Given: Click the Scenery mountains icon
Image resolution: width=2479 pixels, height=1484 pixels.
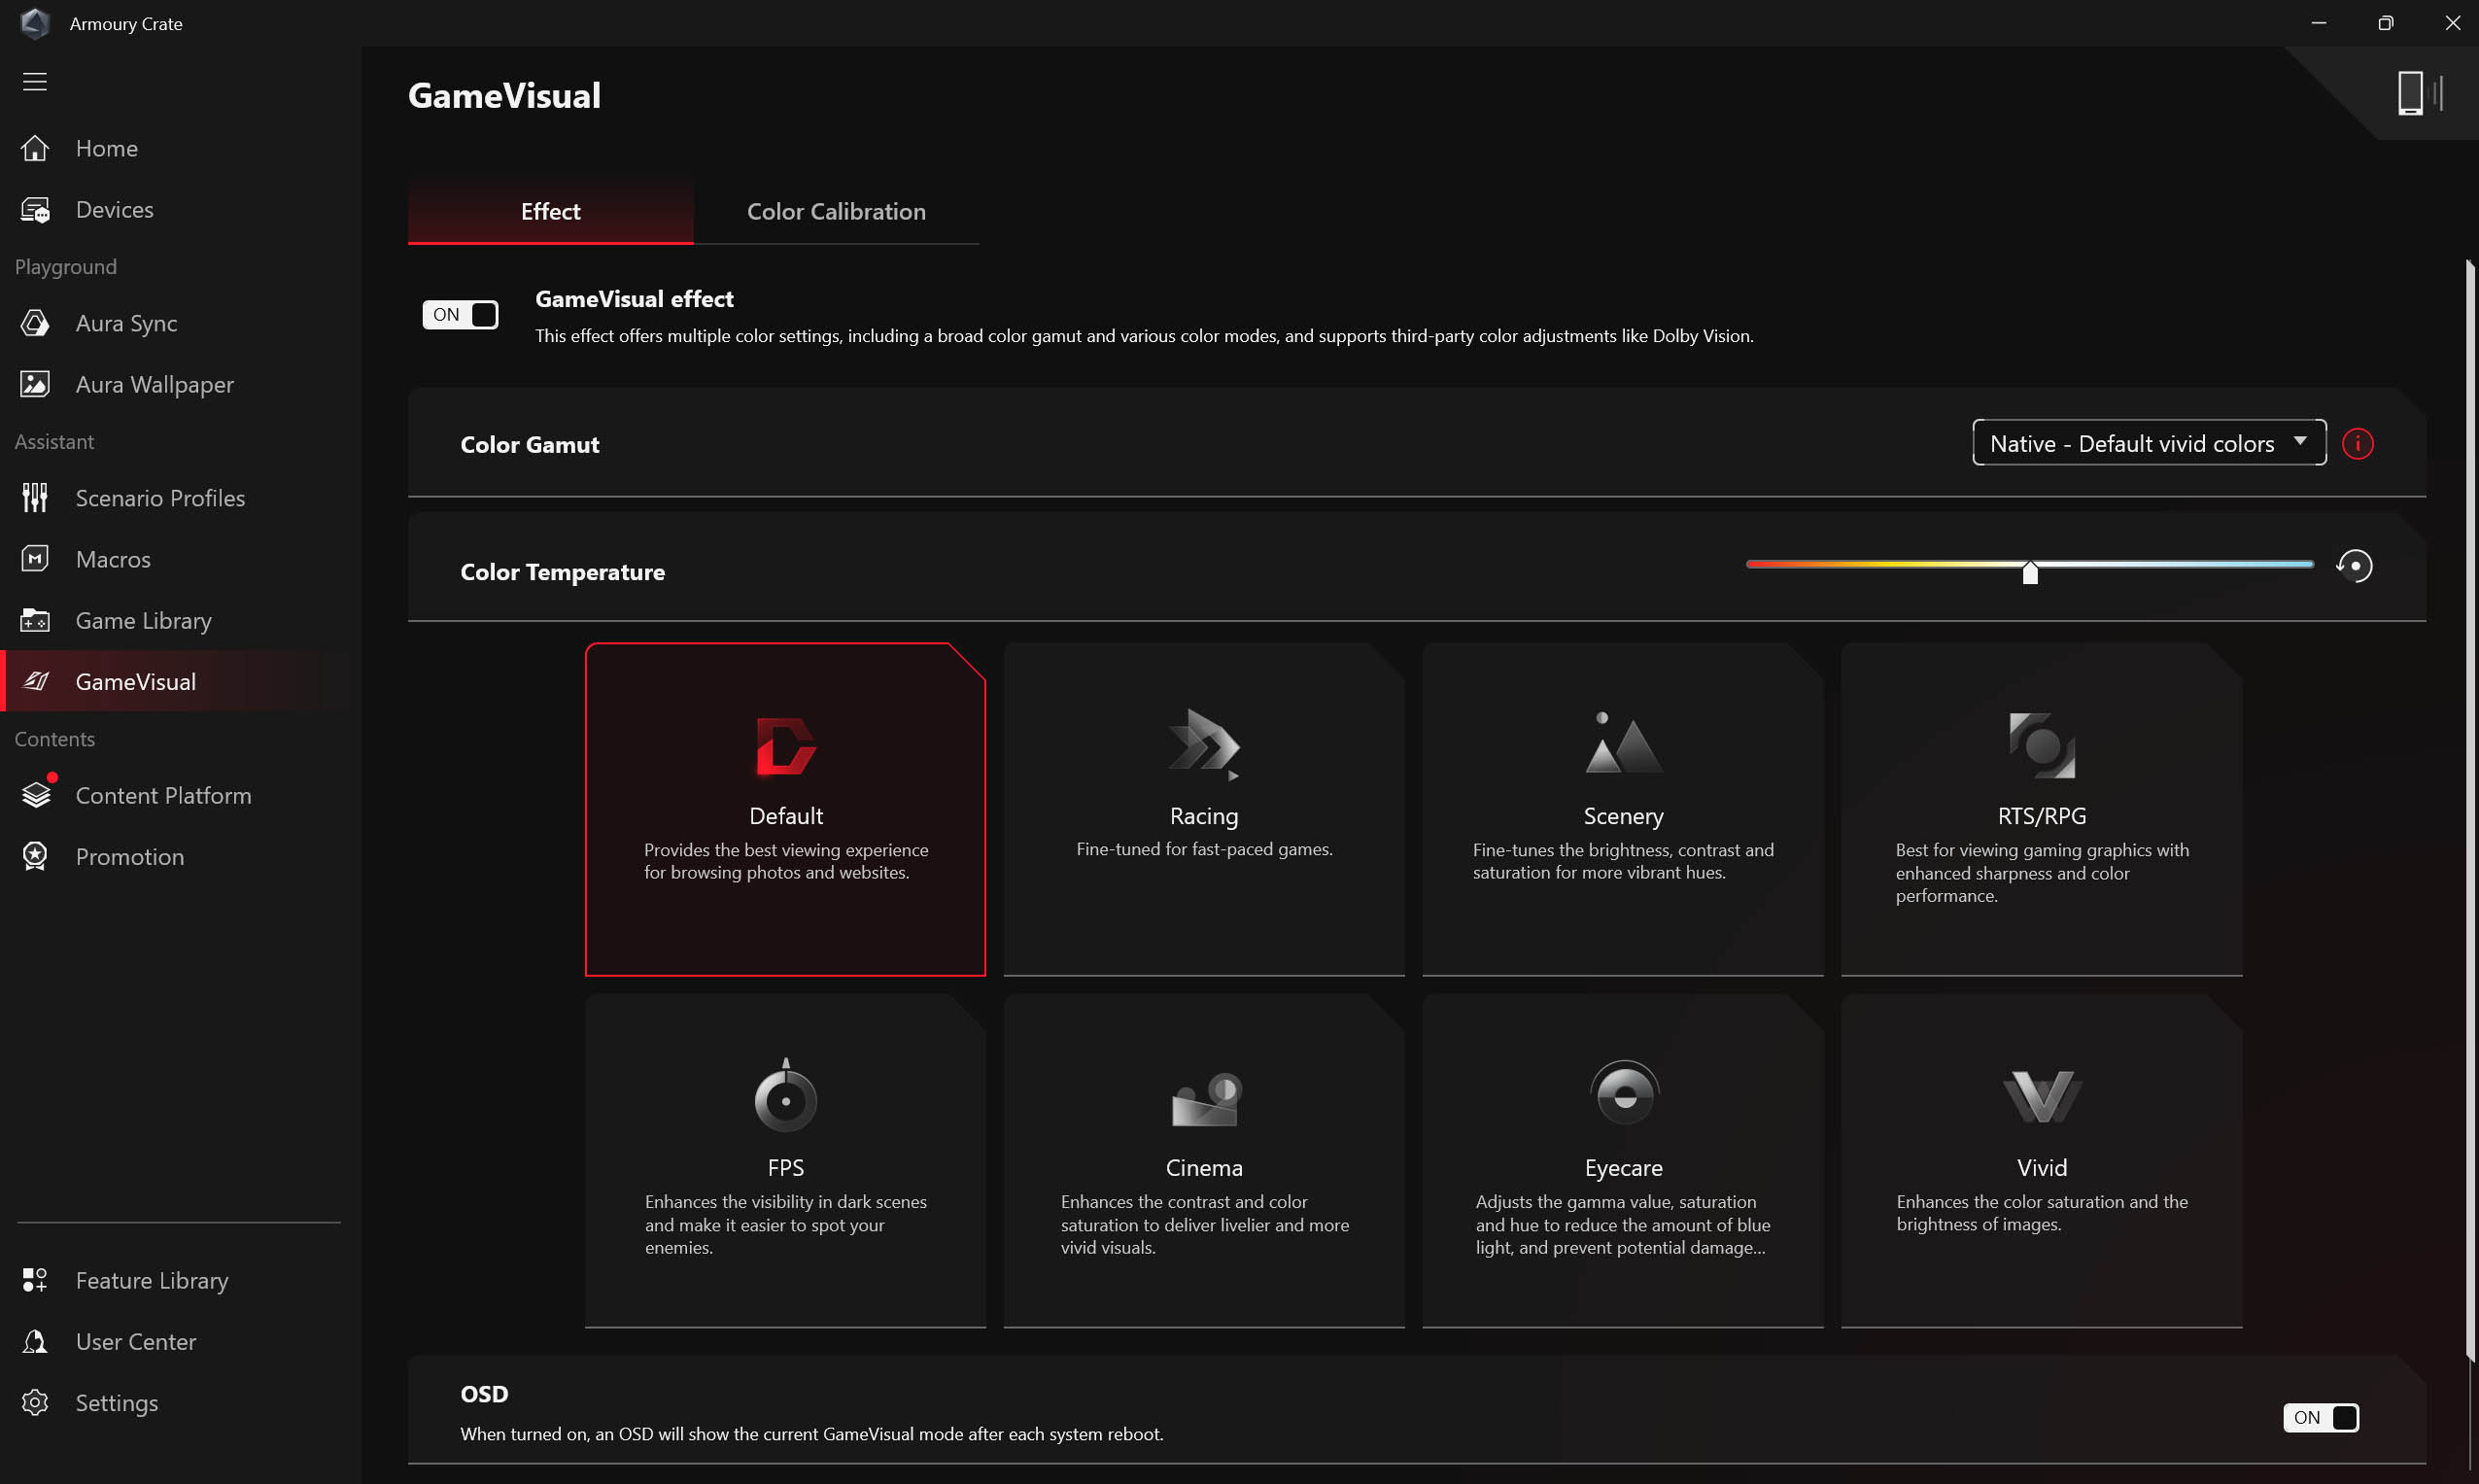Looking at the screenshot, I should (1623, 743).
